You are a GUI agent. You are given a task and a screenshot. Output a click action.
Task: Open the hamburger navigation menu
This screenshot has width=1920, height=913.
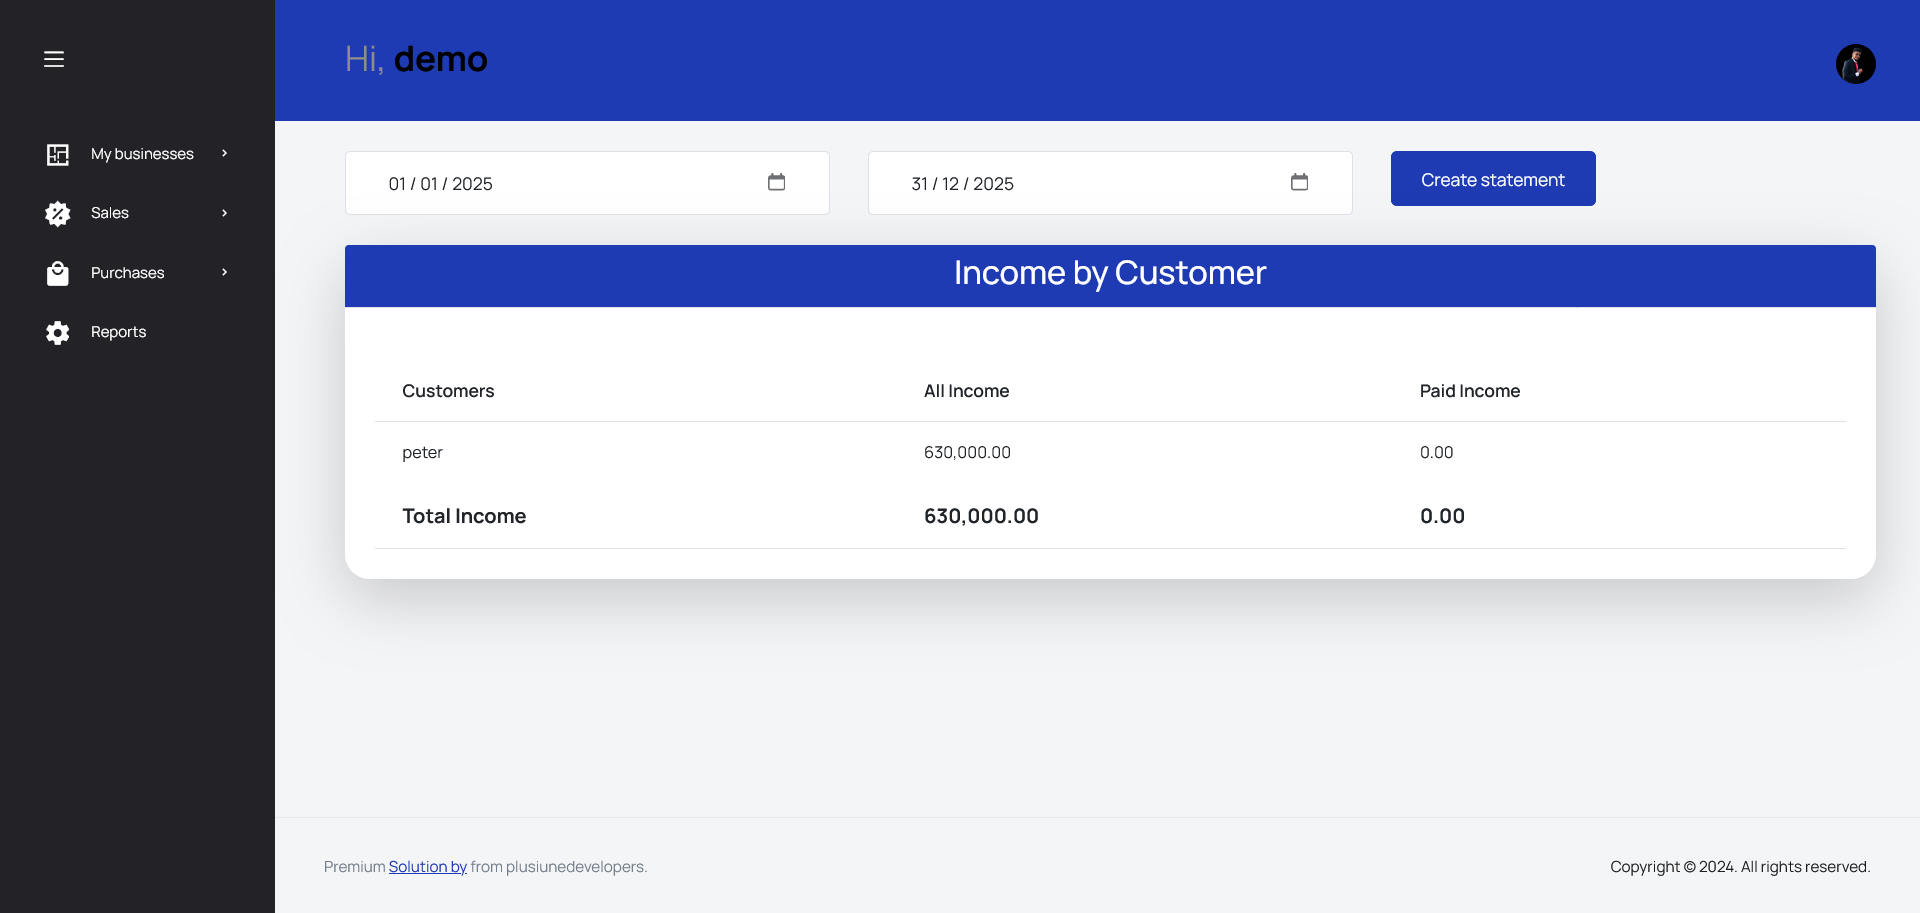[54, 59]
